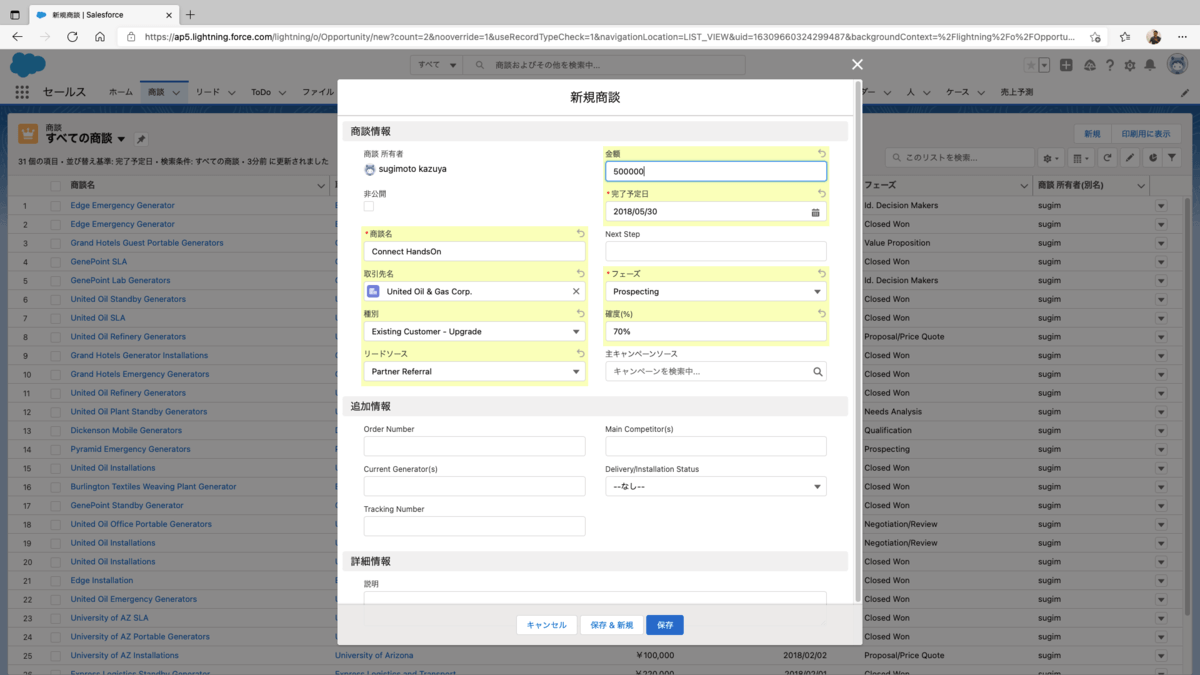Open the calendar picker for 完了予定日

[x=815, y=212]
